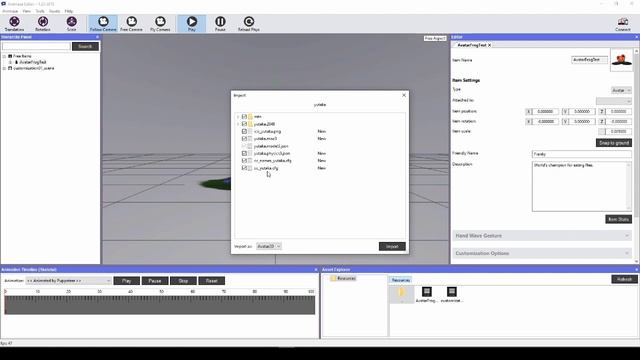Select the Scale tool
Screen dimensions: 640x360
point(71,24)
